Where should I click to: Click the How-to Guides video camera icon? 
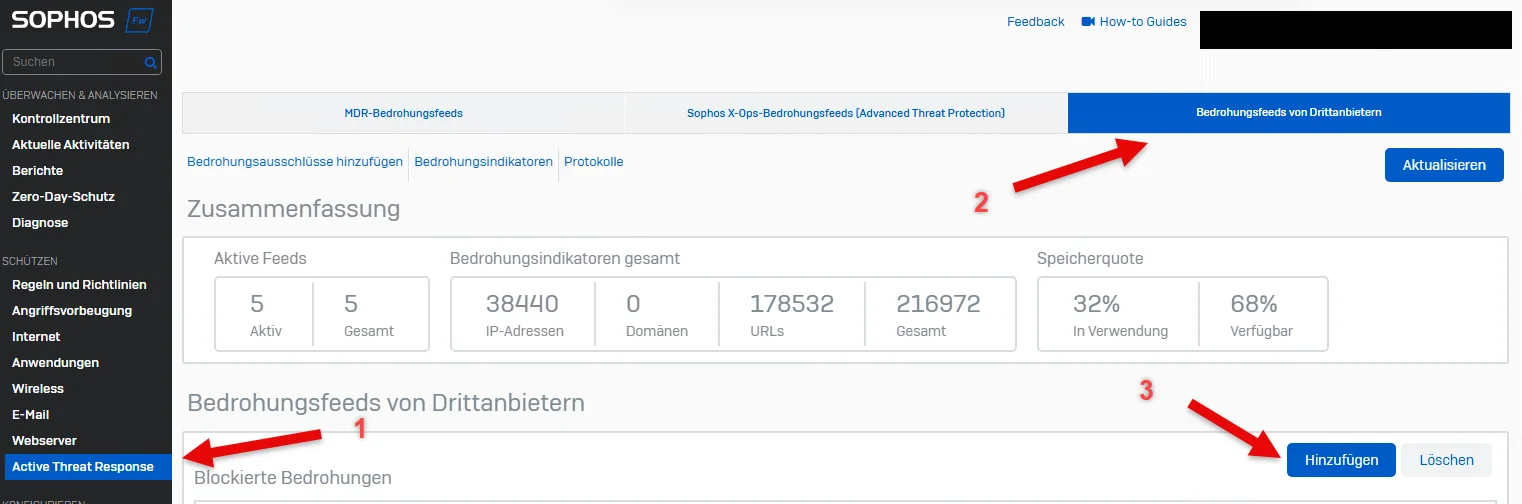(x=1088, y=21)
